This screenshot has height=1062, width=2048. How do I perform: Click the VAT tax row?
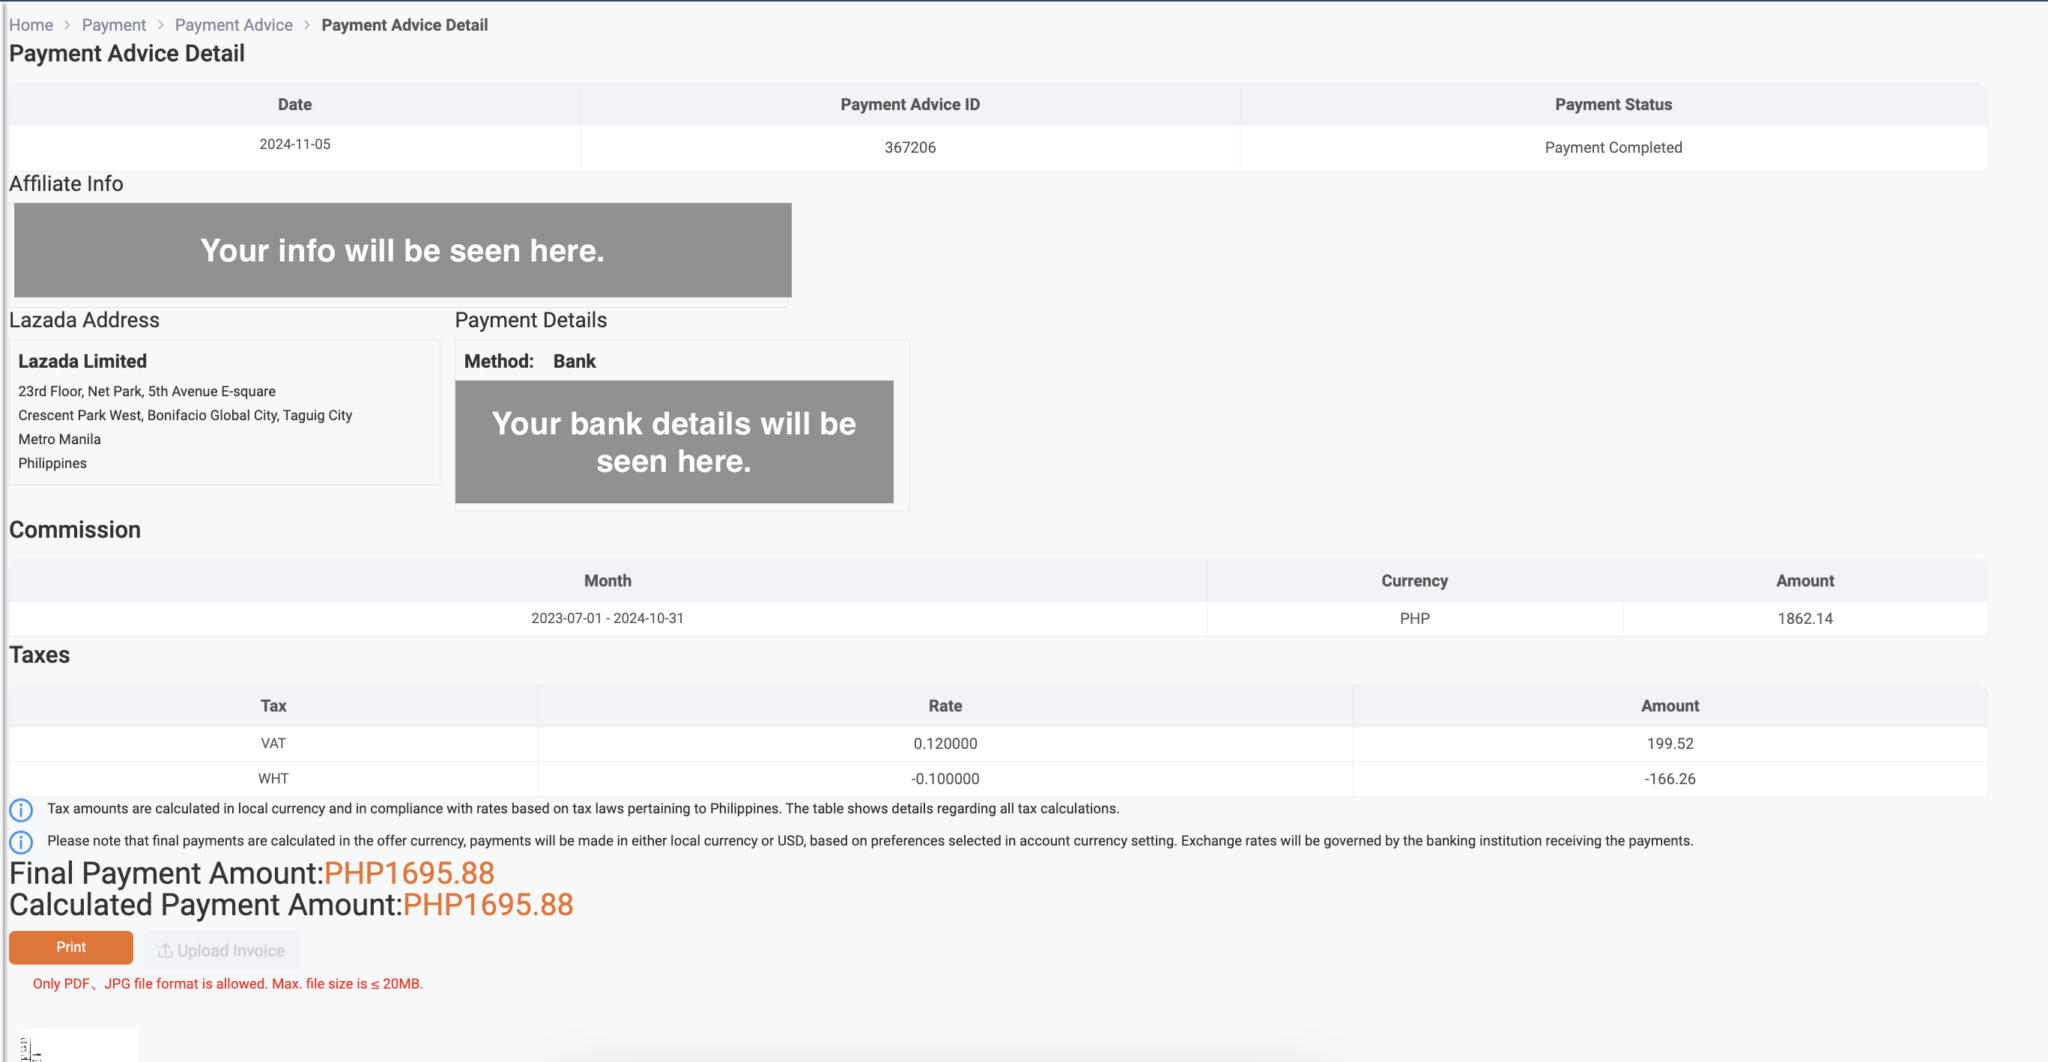pyautogui.click(x=273, y=743)
